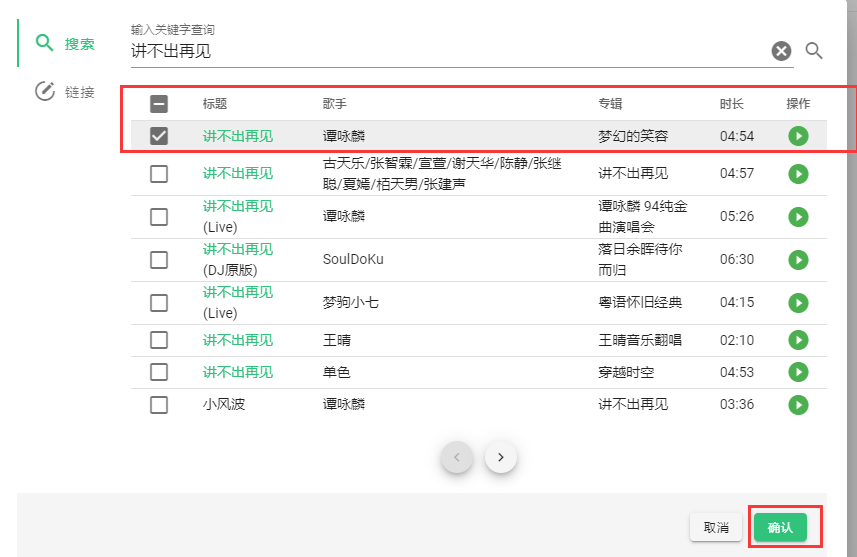Screen dimensions: 857x557
Task: Play the 小风波 track
Action: [798, 404]
